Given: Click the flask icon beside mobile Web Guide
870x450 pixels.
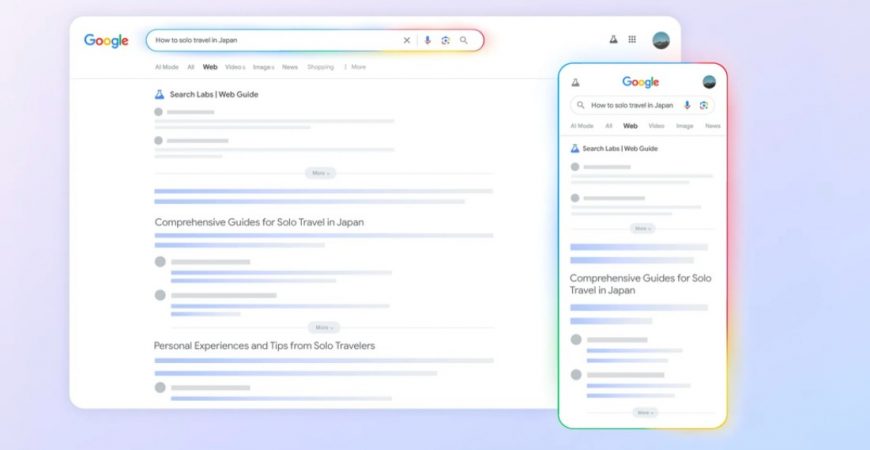Looking at the screenshot, I should [575, 149].
